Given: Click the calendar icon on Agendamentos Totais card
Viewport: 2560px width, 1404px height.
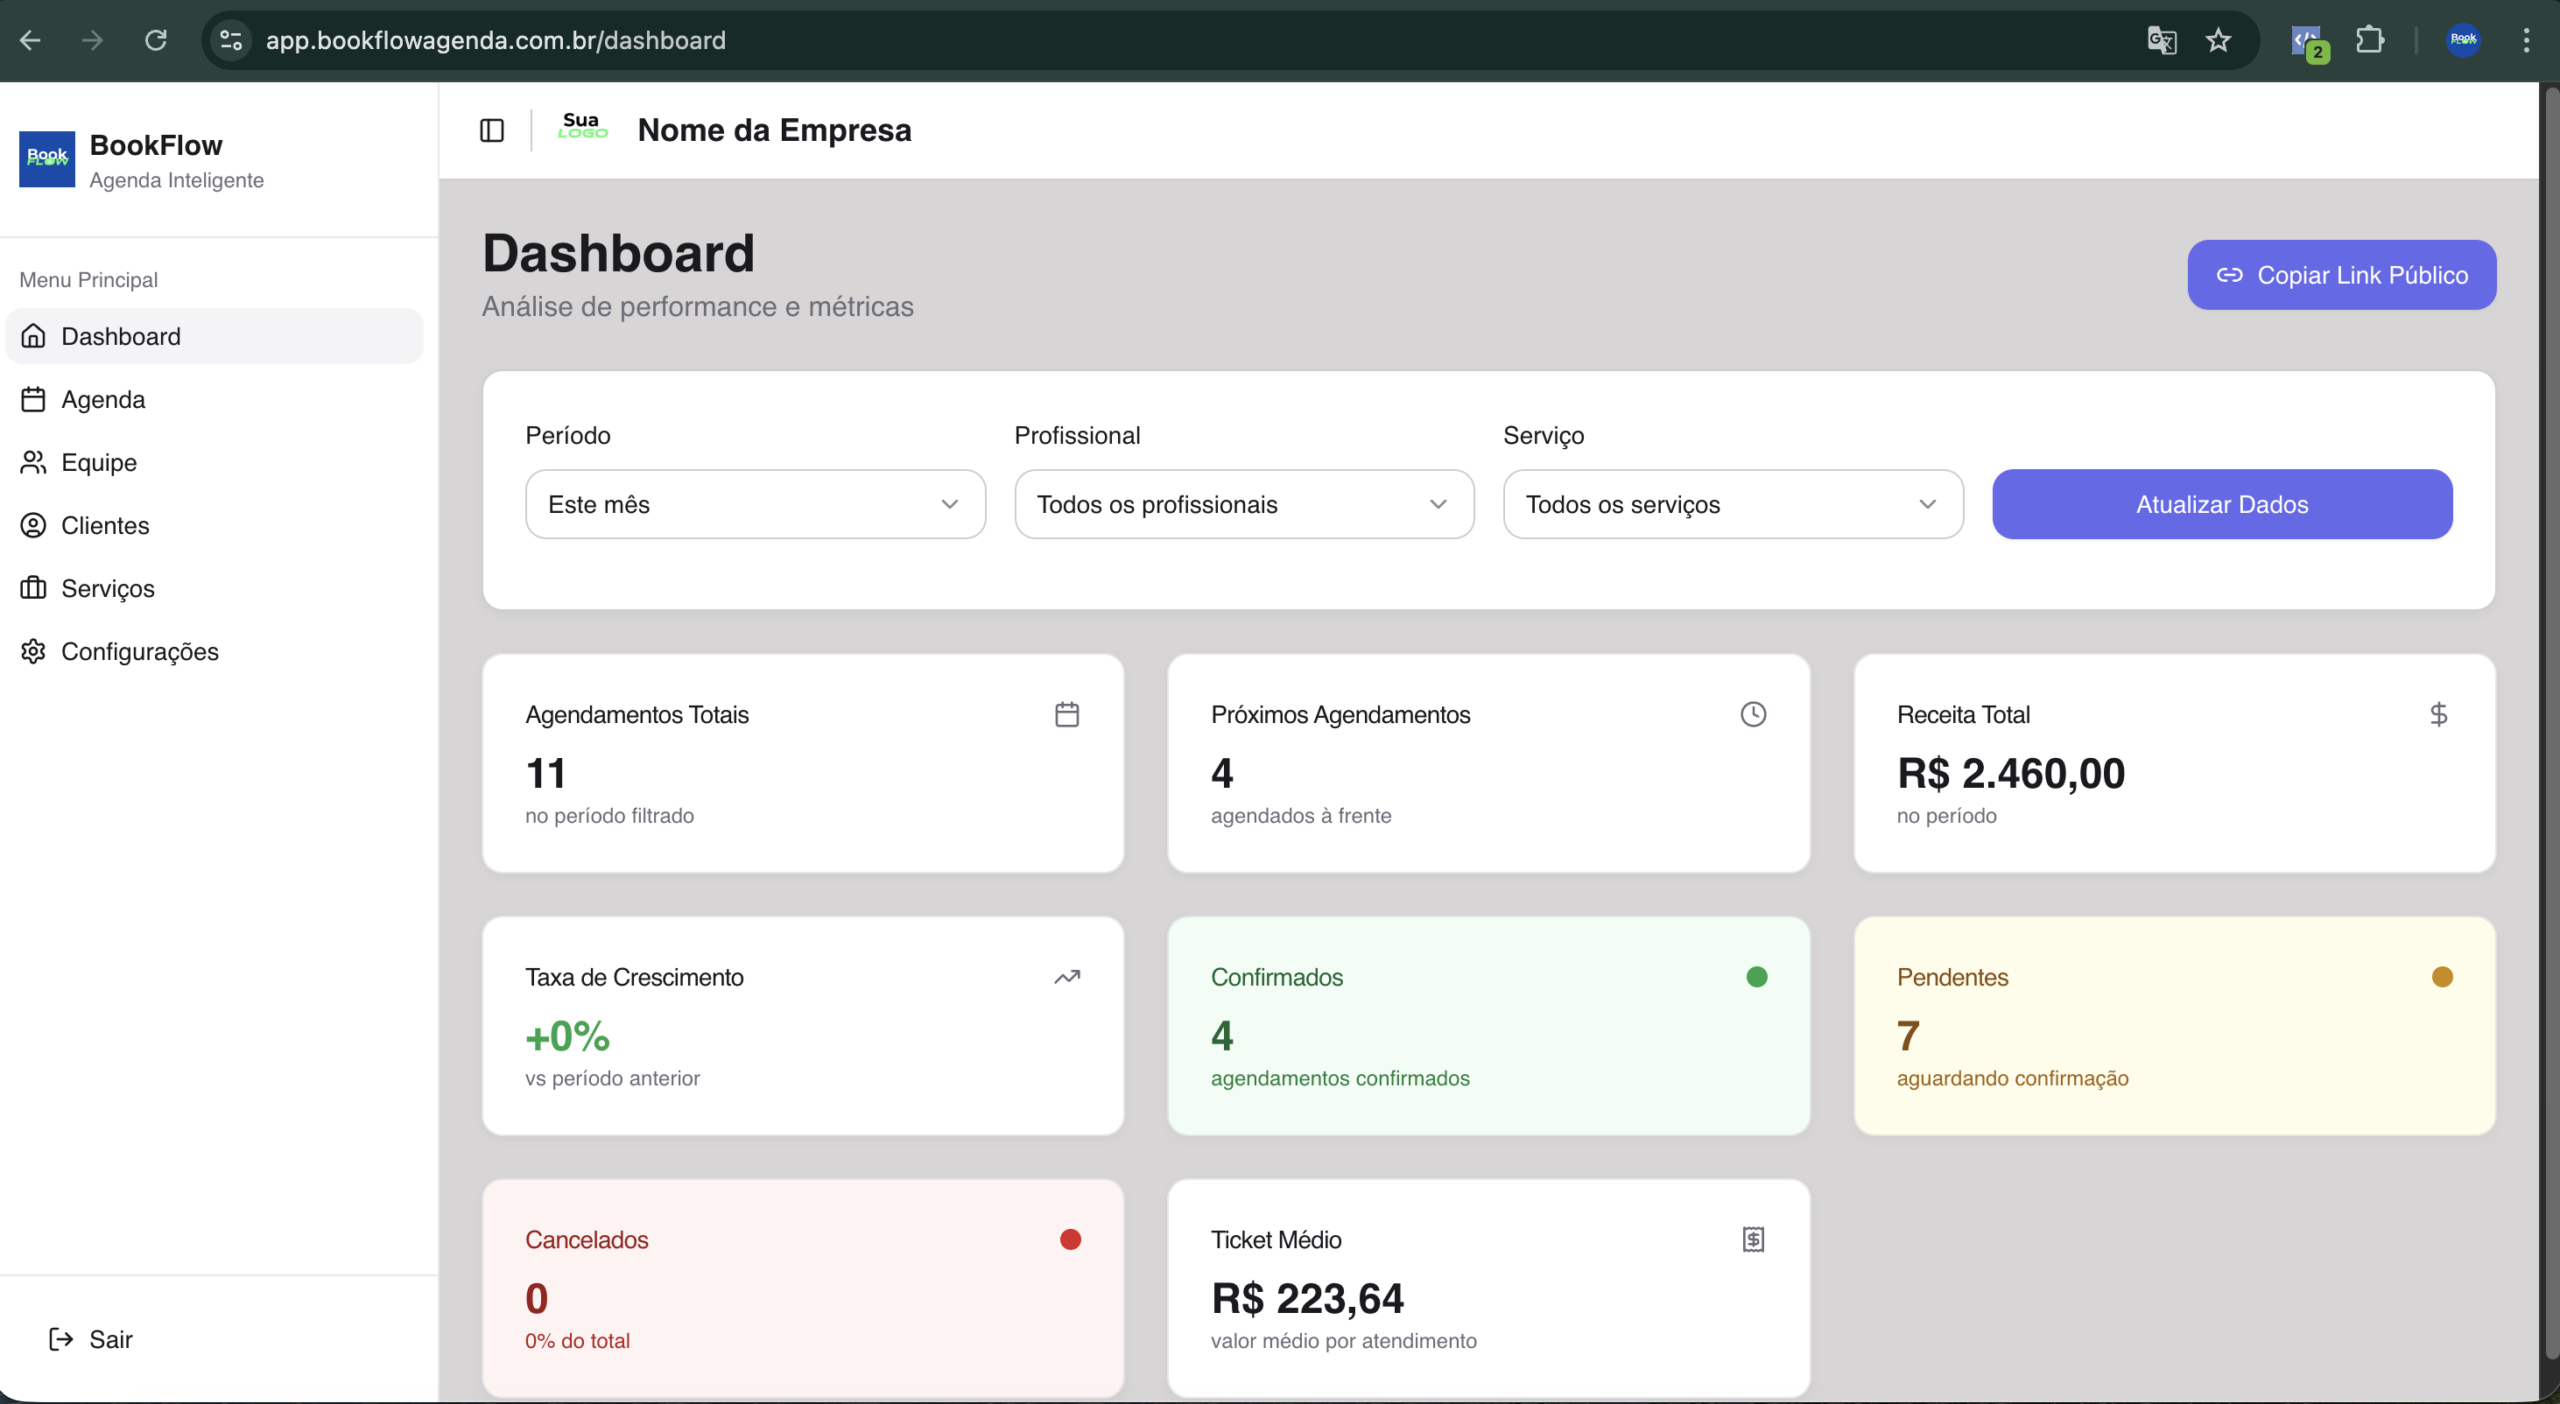Looking at the screenshot, I should 1066,714.
